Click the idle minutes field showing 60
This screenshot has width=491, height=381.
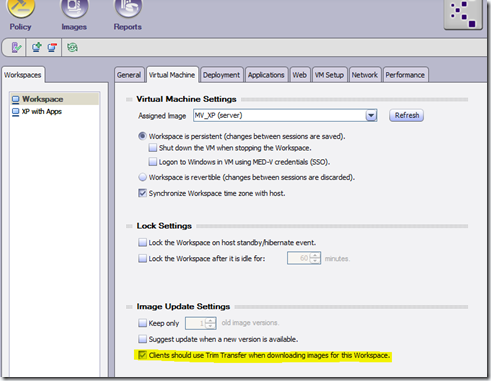[x=299, y=258]
